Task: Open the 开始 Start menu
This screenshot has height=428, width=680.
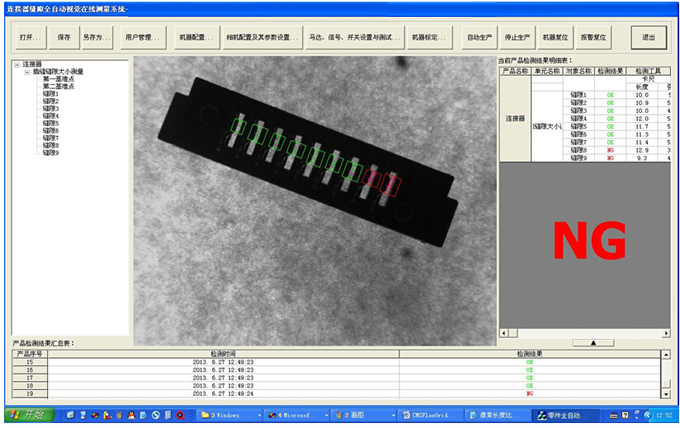Action: (x=29, y=415)
